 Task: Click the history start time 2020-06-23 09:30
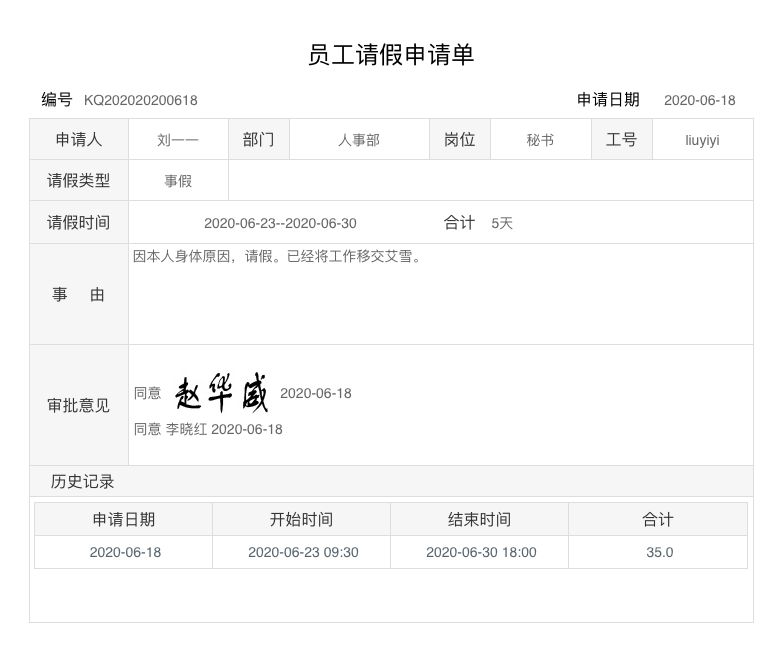[x=303, y=552]
